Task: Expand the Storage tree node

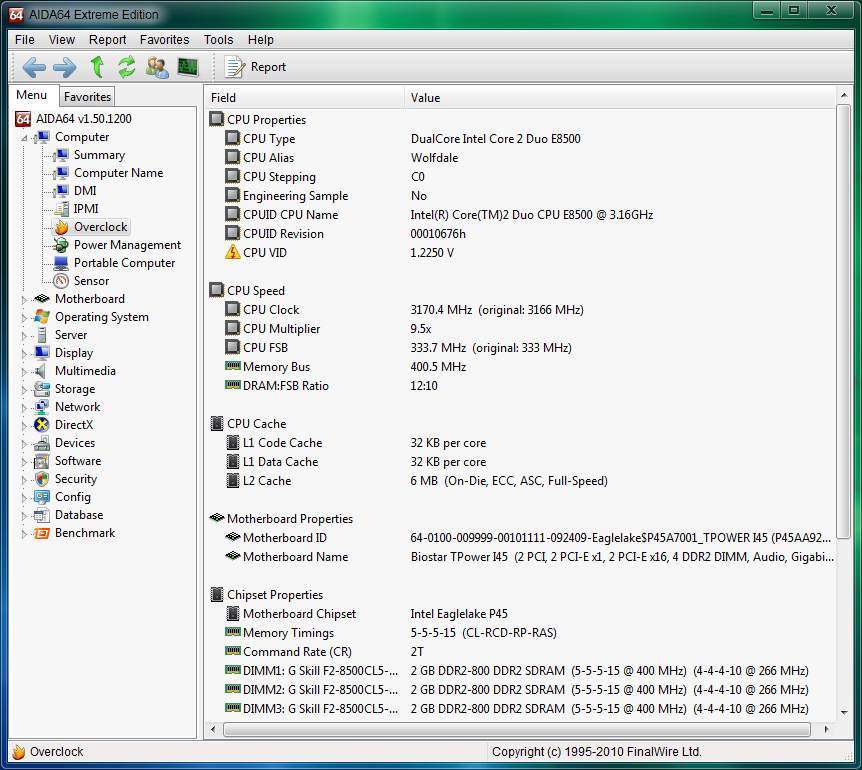Action: coord(24,390)
